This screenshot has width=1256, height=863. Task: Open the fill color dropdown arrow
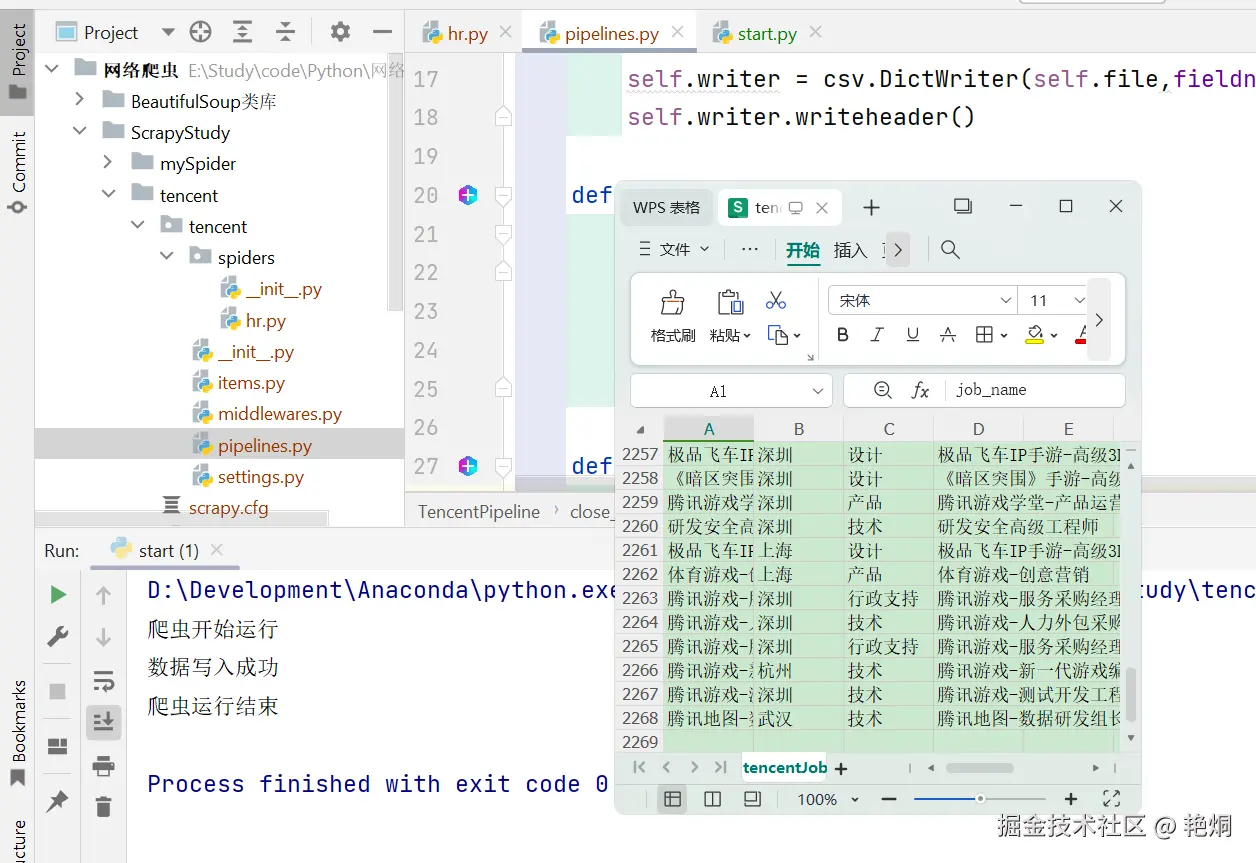coord(1054,336)
